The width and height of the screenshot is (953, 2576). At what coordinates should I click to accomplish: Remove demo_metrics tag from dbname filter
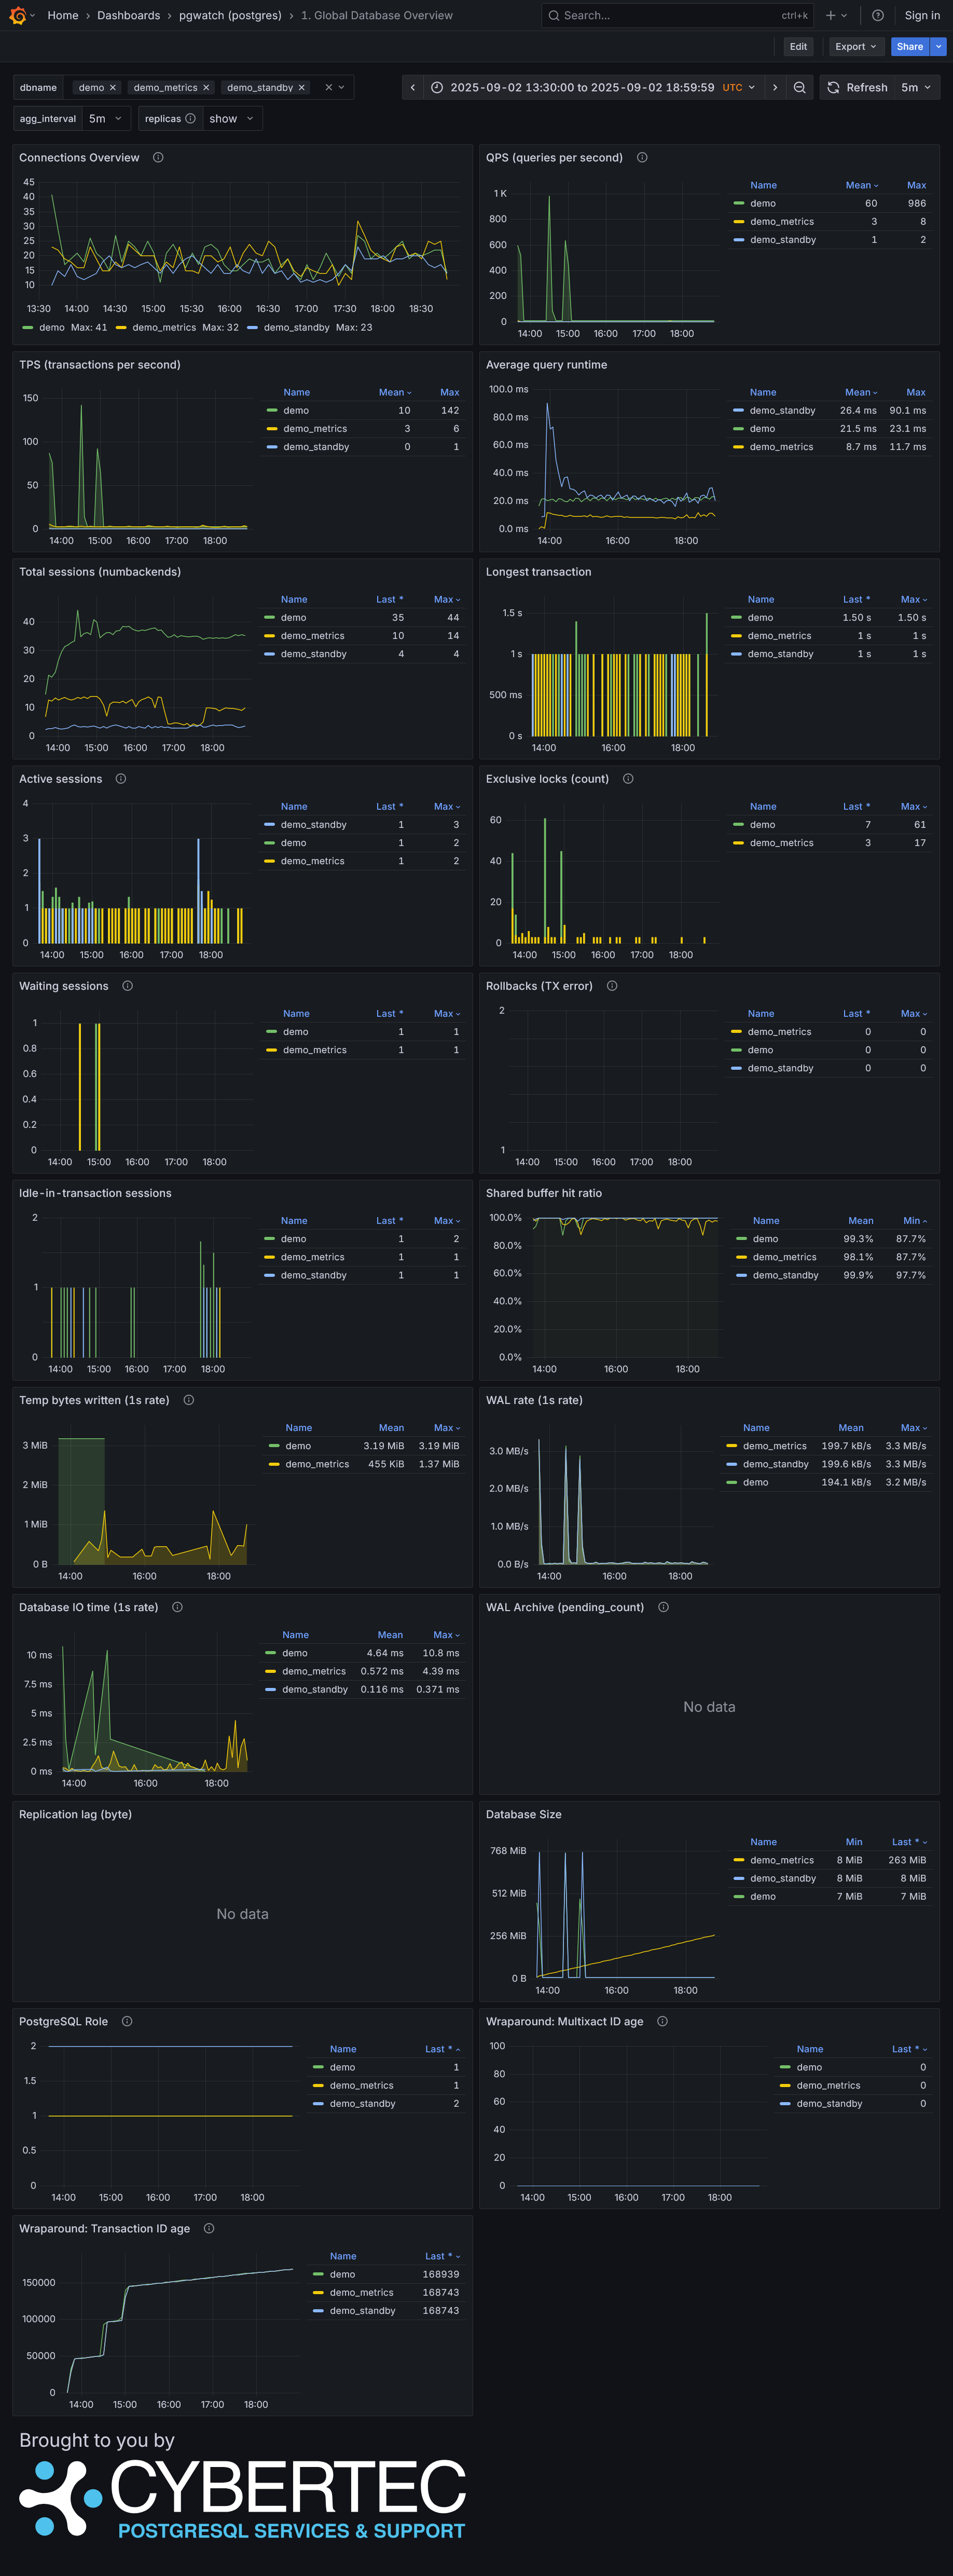[x=206, y=88]
